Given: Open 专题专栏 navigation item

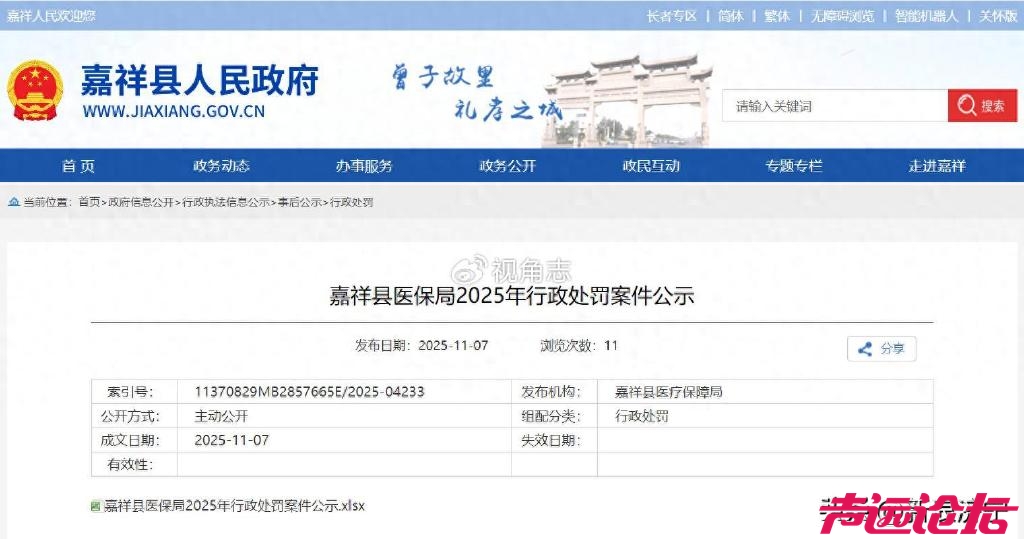Looking at the screenshot, I should pos(793,166).
